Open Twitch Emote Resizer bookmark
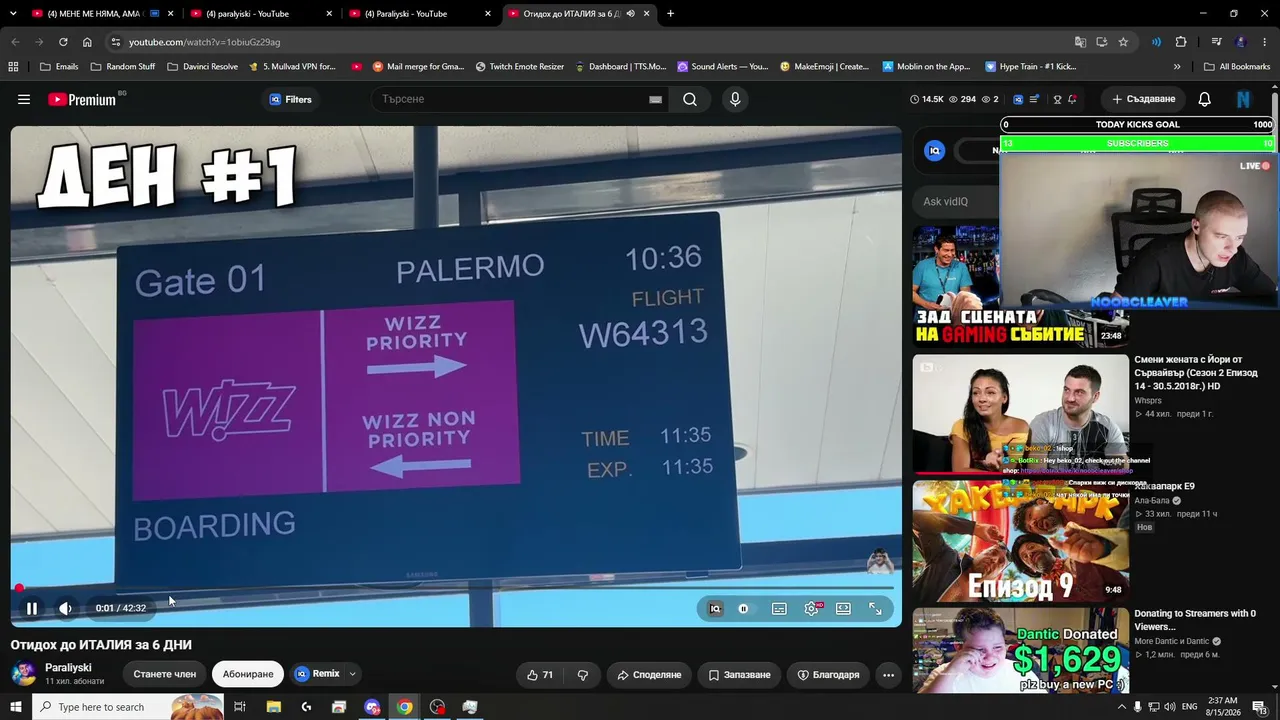 point(520,67)
